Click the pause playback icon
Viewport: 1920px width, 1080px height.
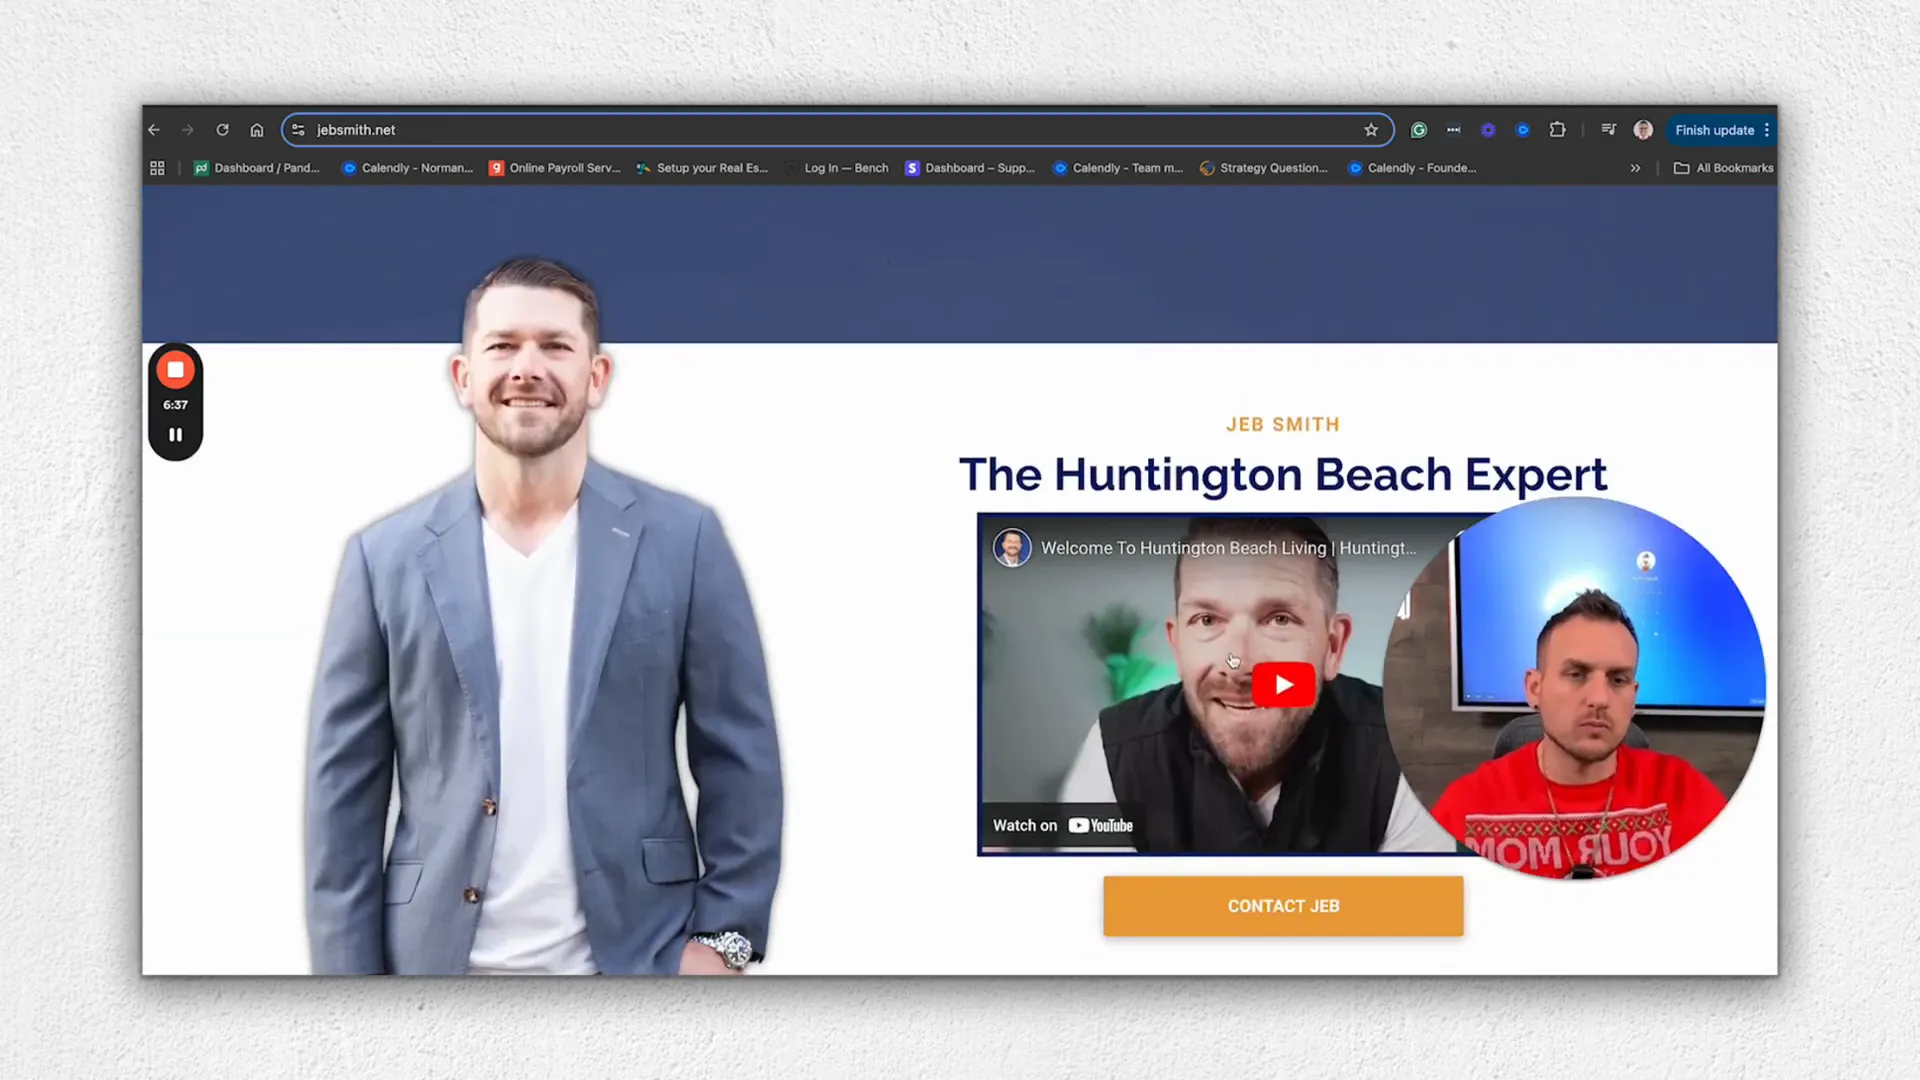[x=175, y=435]
